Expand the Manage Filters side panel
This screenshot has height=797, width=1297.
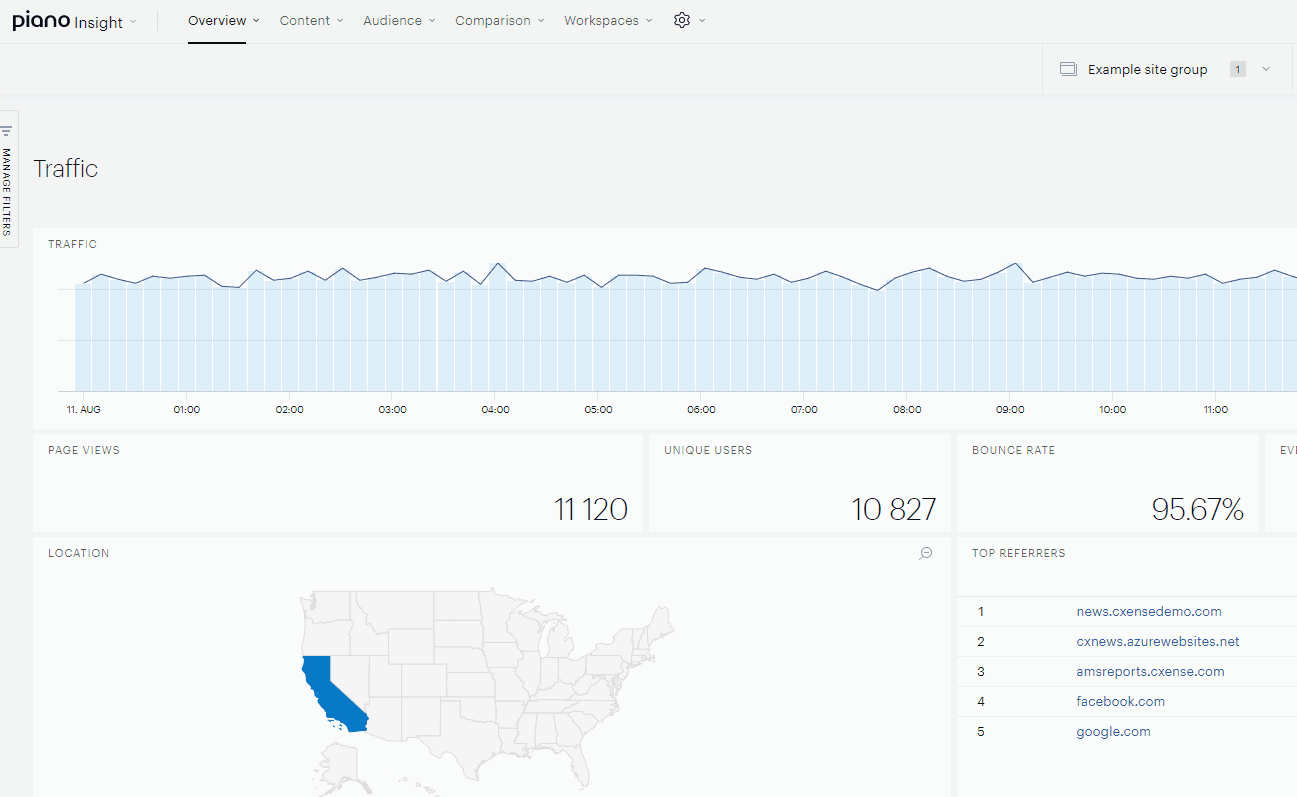8,180
